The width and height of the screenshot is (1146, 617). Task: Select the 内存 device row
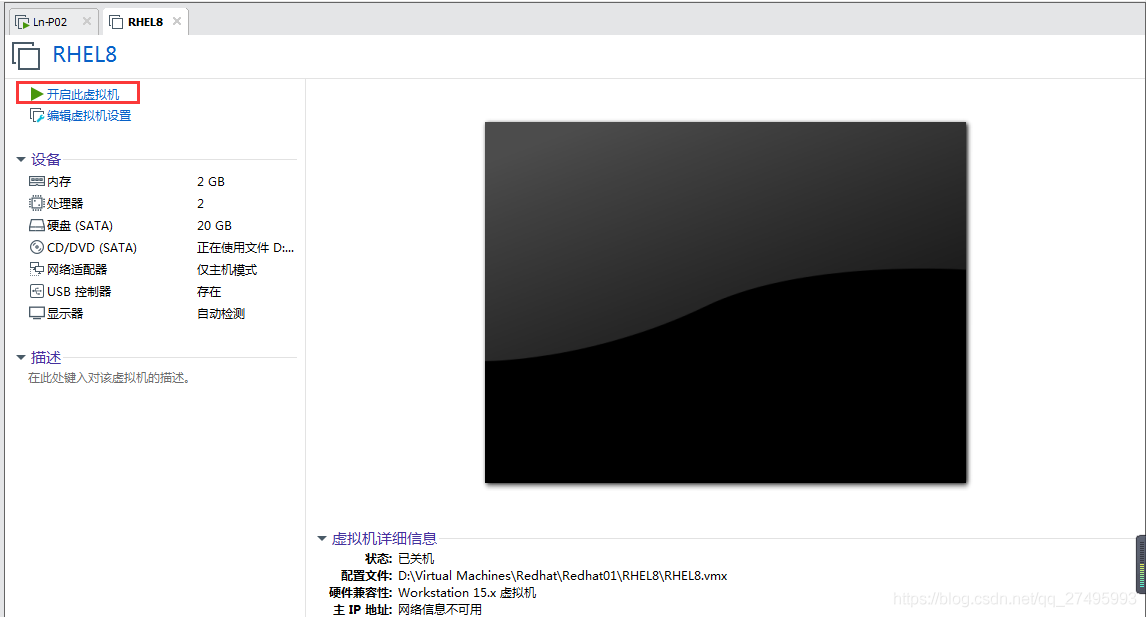point(162,181)
